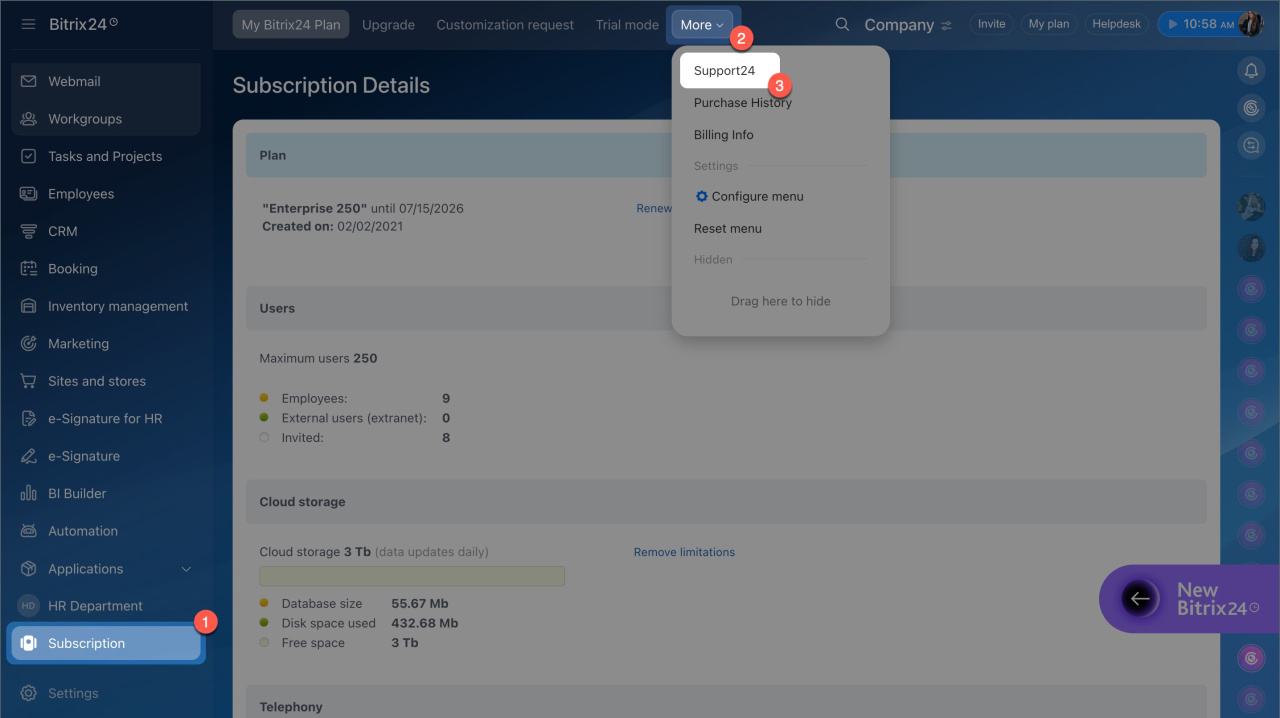Click the cloud storage usage bar
This screenshot has height=718, width=1280.
412,576
